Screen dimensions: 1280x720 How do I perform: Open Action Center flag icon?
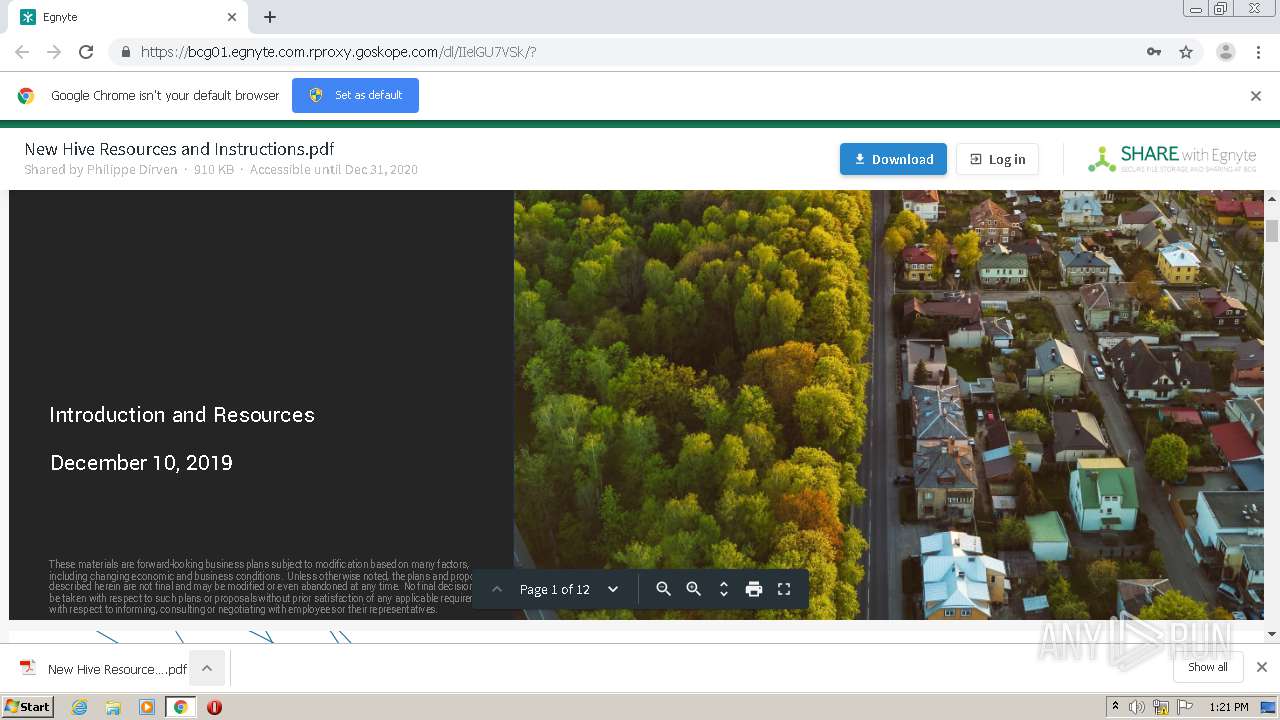pos(1185,707)
